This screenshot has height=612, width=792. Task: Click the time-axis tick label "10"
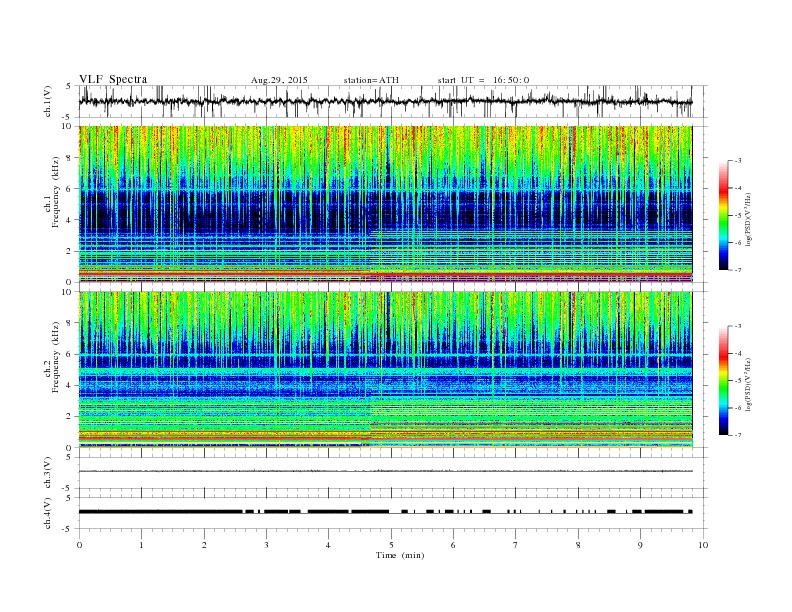tap(703, 545)
